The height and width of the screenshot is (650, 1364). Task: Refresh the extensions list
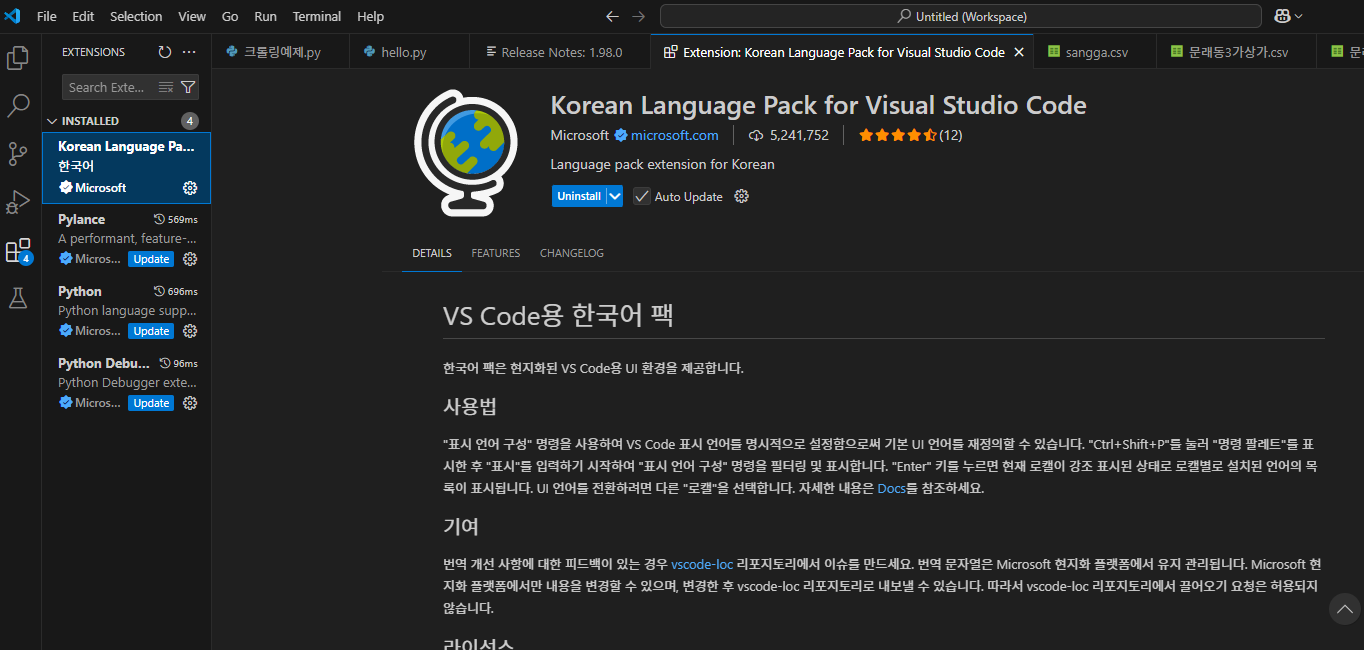pos(165,52)
